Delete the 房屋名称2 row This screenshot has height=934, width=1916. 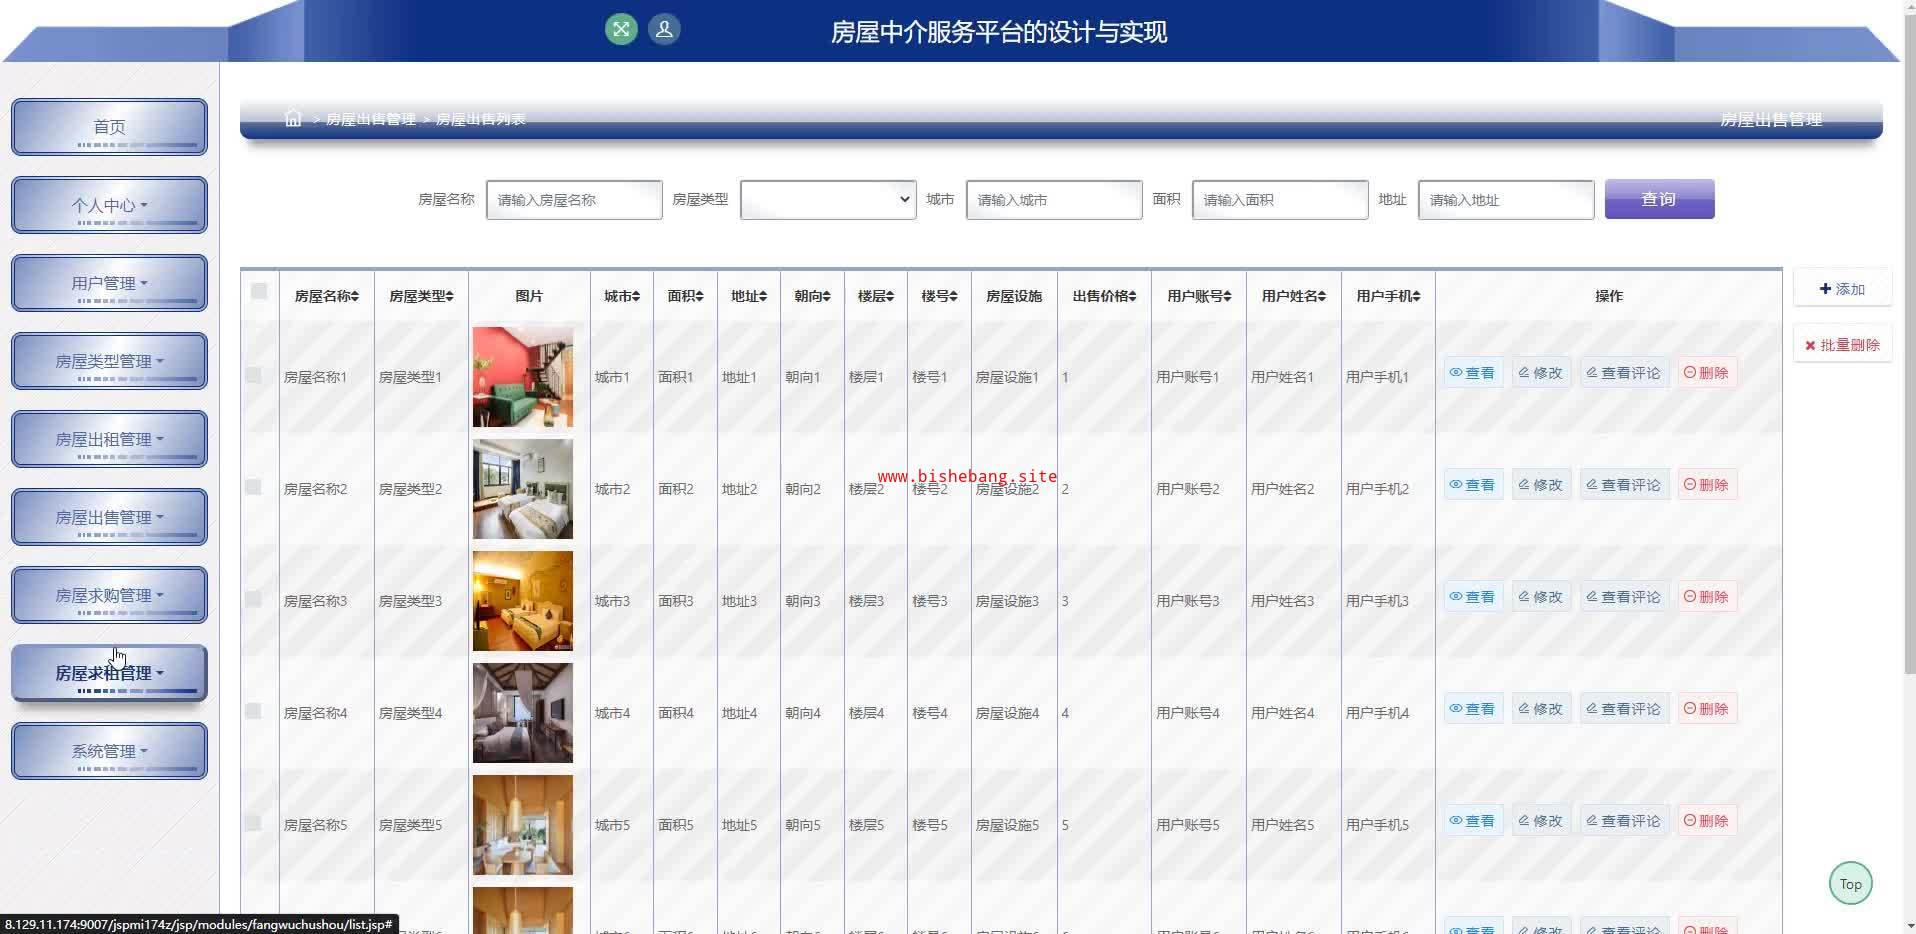pos(1707,485)
